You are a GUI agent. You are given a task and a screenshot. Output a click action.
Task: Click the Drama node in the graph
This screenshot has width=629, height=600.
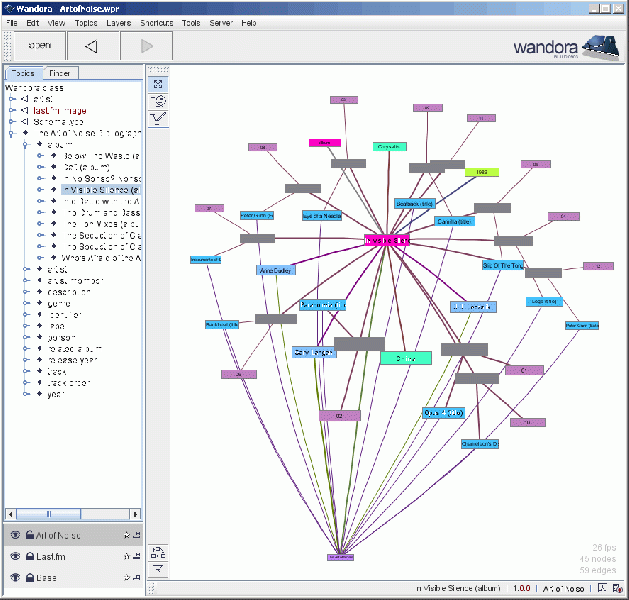coord(405,358)
